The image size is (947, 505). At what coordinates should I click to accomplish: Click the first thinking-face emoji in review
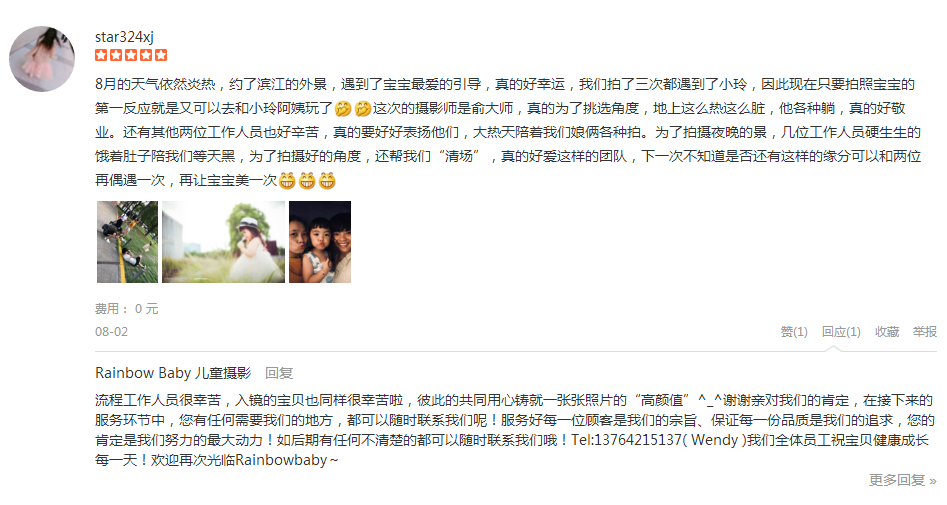coord(342,109)
